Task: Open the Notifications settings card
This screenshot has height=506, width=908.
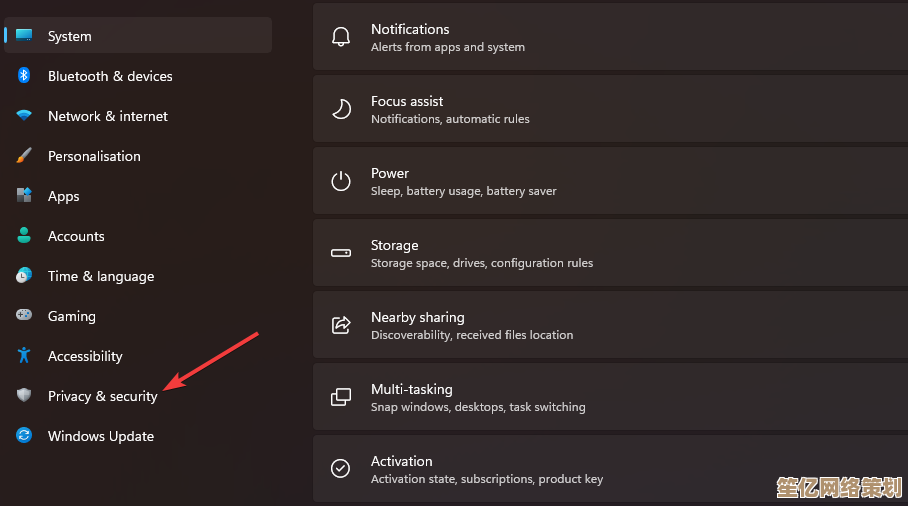Action: point(610,37)
